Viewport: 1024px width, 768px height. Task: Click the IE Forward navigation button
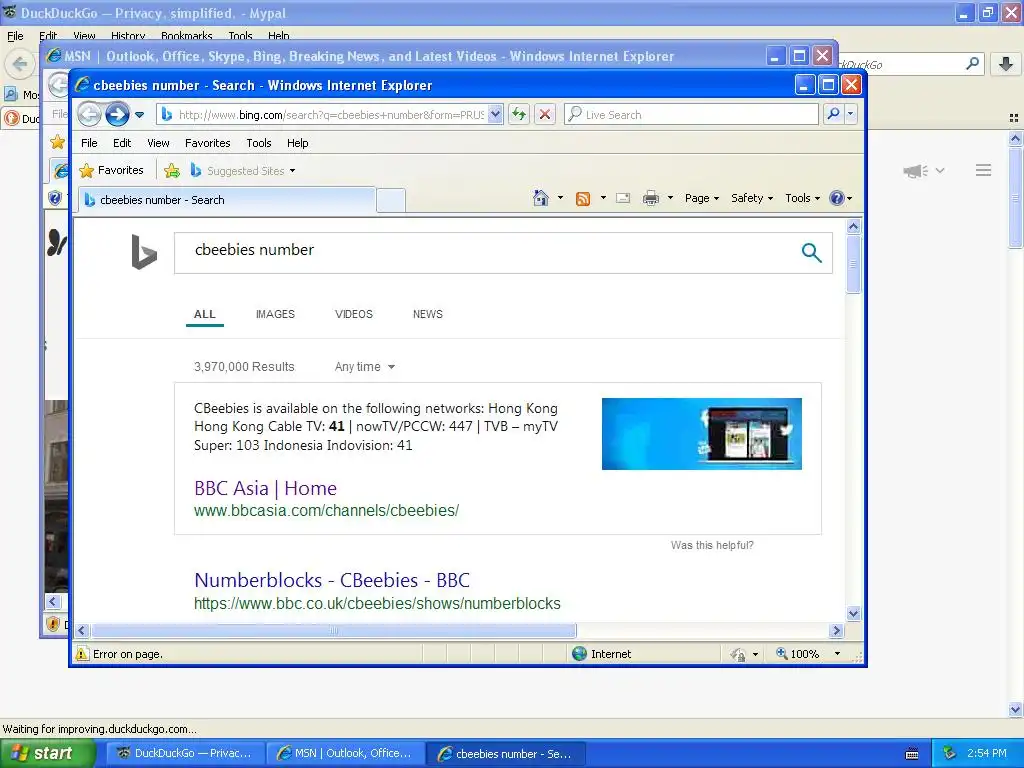[x=118, y=115]
